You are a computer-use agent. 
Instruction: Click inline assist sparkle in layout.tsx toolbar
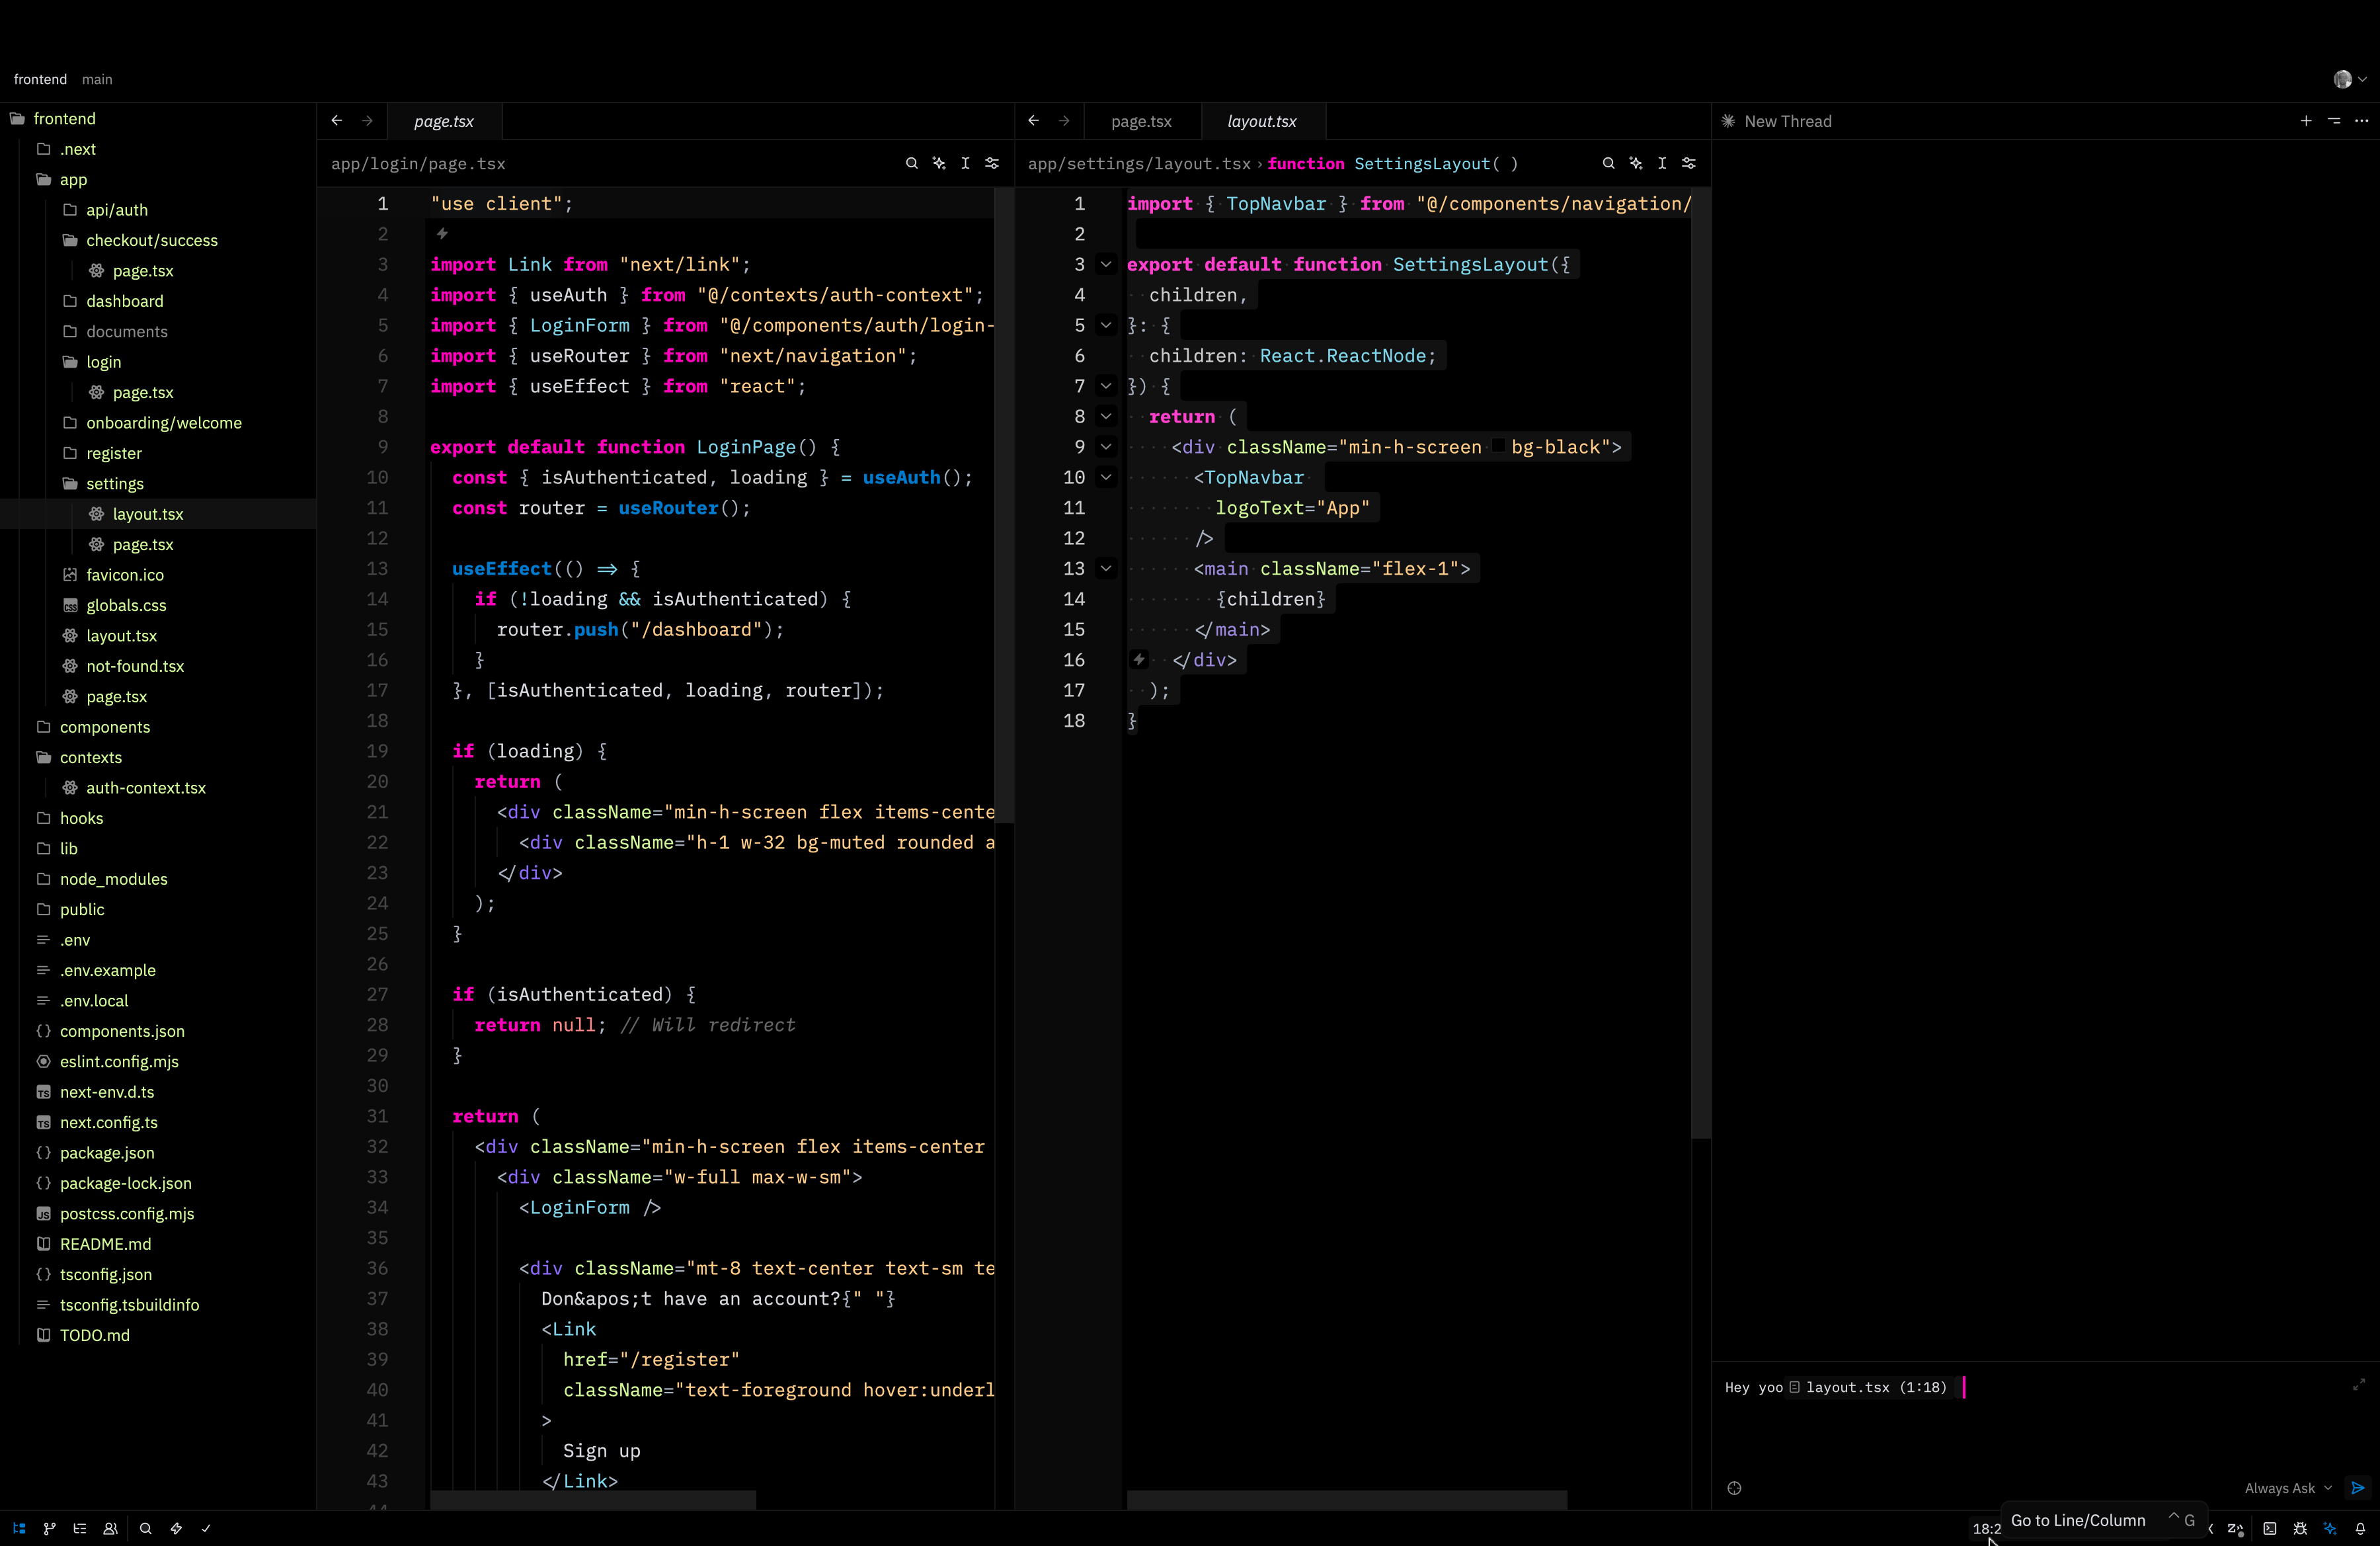[x=1636, y=163]
